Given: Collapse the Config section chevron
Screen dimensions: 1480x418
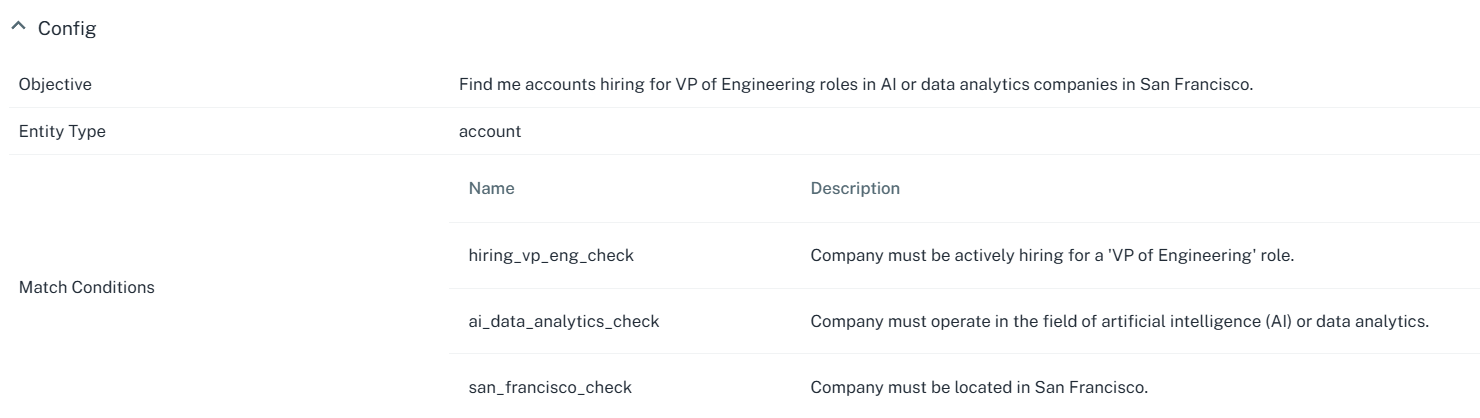Looking at the screenshot, I should click(18, 28).
